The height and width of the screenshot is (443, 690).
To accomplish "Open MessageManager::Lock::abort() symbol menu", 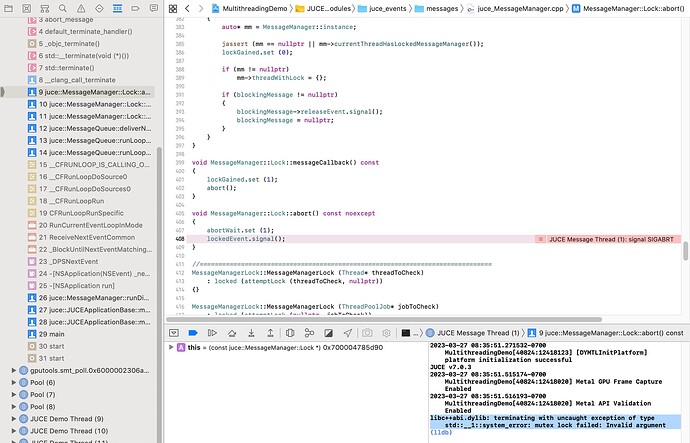I will tap(628, 8).
